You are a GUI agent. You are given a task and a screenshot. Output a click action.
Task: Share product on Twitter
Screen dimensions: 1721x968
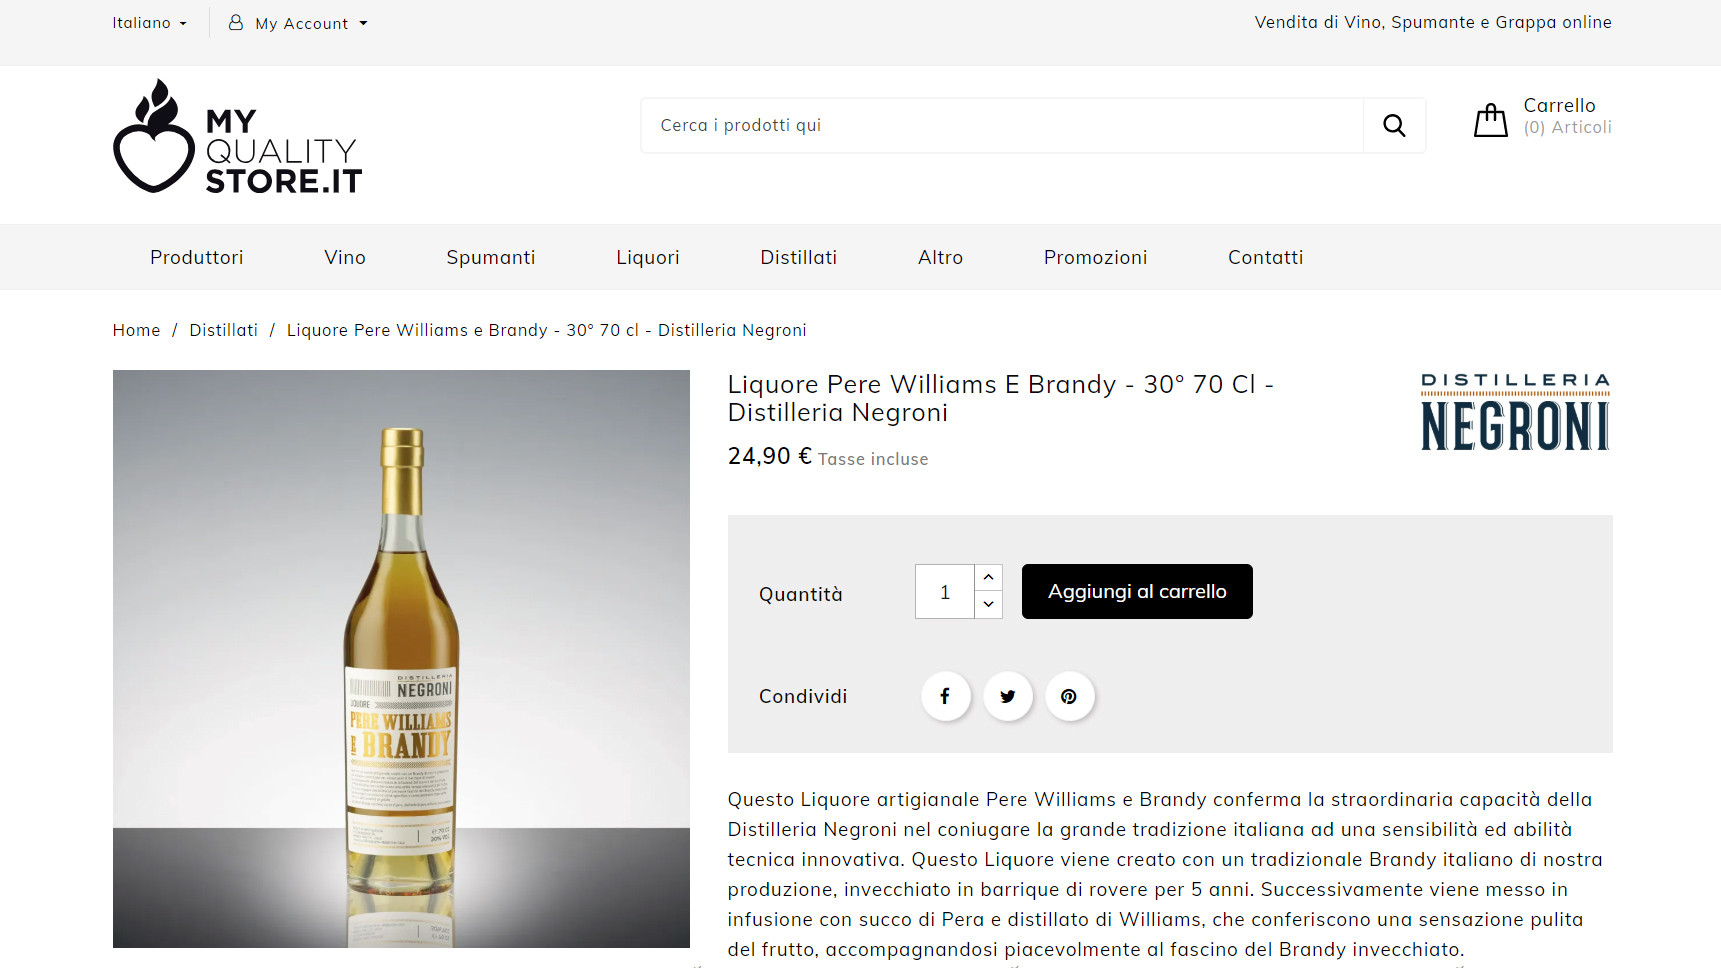[x=1007, y=696]
